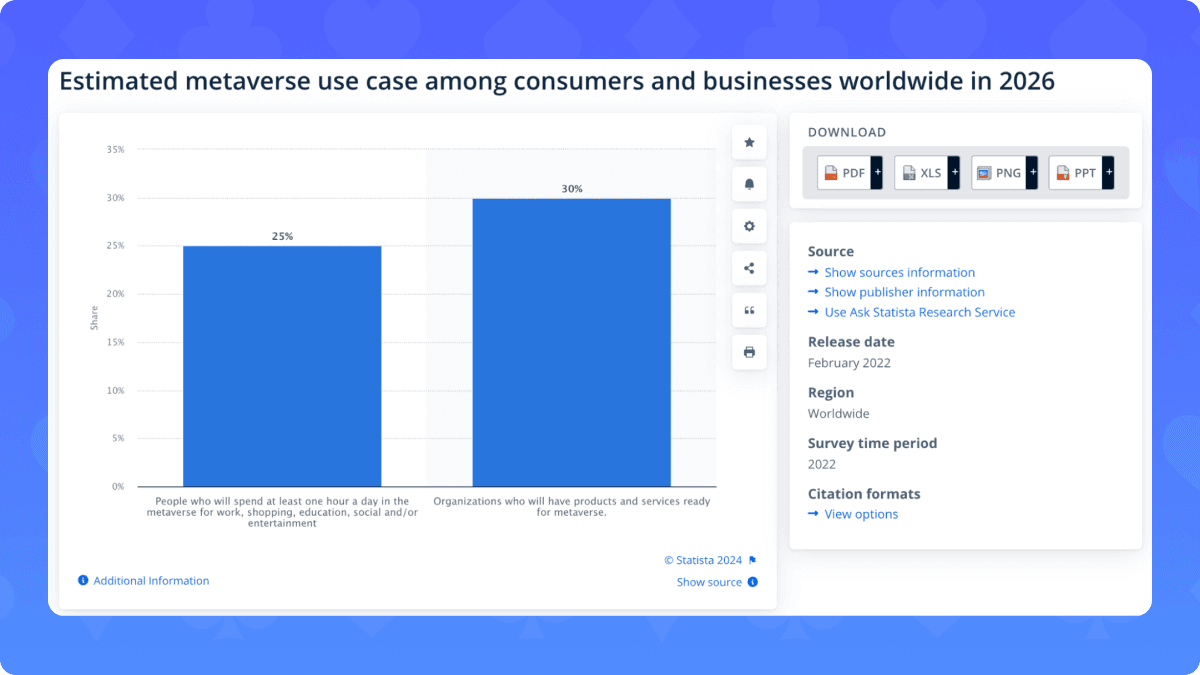This screenshot has height=675, width=1200.
Task: Click the share icon
Action: [x=749, y=268]
